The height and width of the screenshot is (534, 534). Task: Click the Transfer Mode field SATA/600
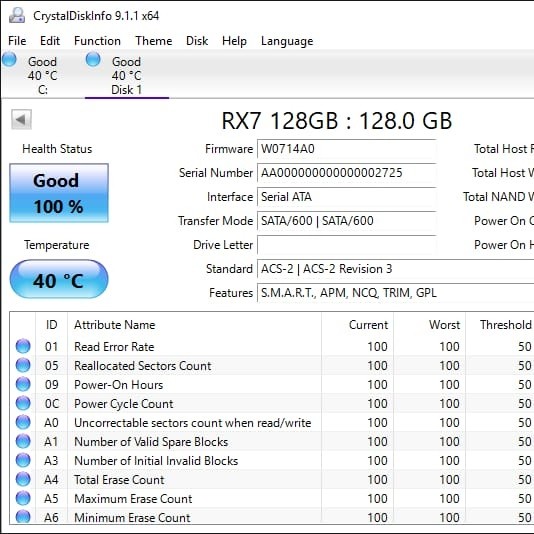[346, 221]
